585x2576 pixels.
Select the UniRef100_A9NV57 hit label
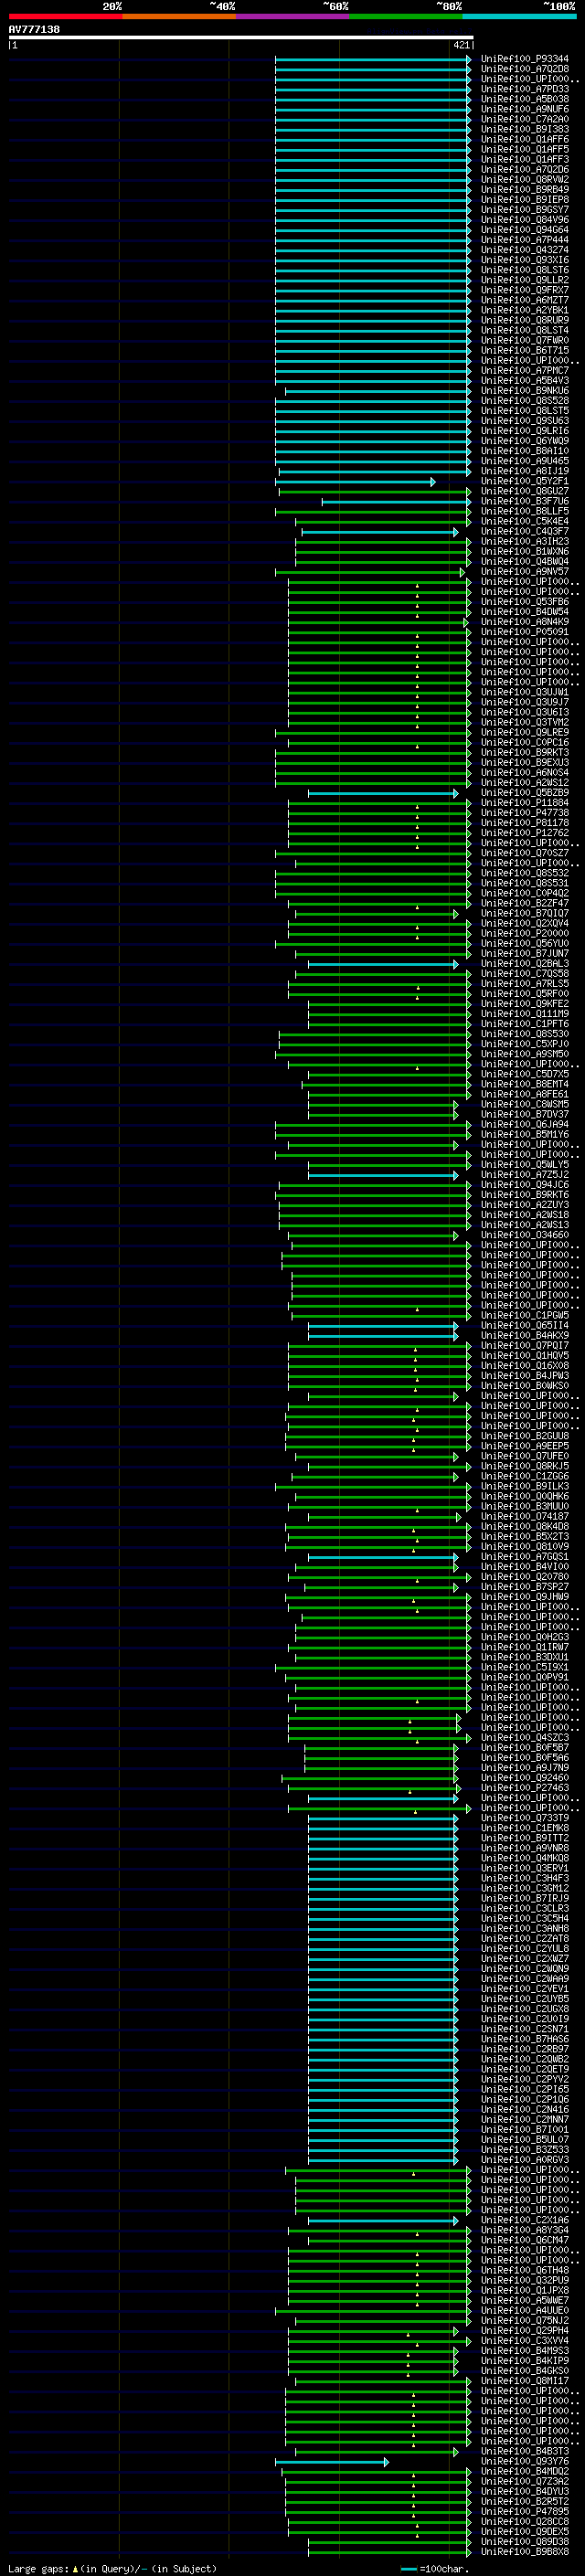[524, 572]
